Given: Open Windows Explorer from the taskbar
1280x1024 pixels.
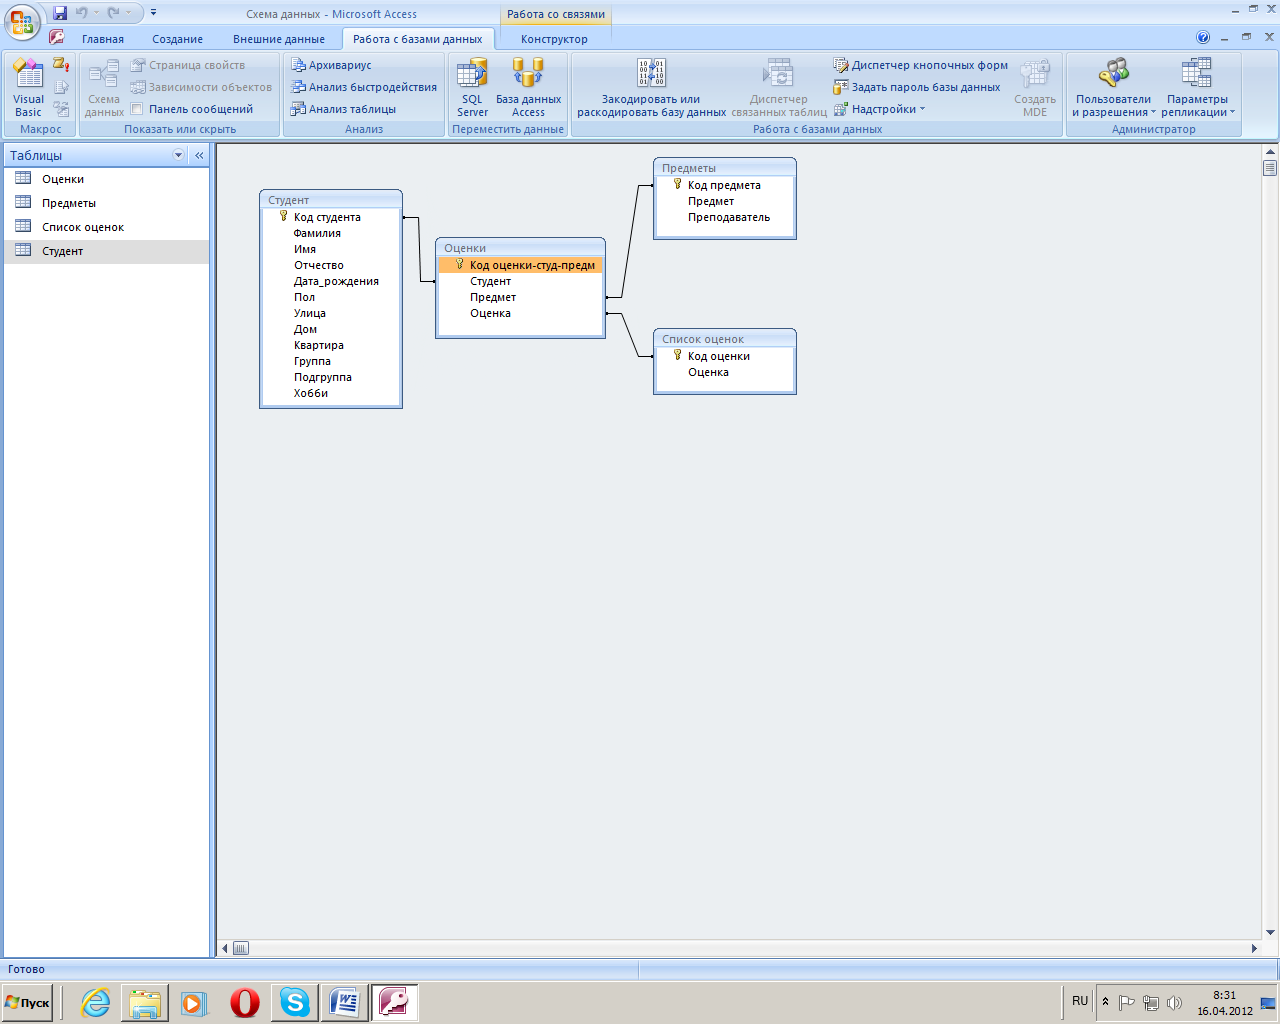Looking at the screenshot, I should [145, 1002].
